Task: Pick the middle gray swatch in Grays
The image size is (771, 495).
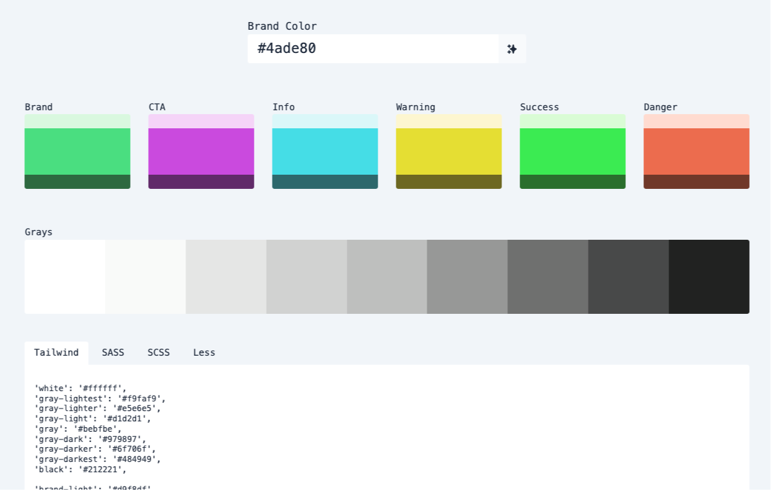Action: (387, 277)
